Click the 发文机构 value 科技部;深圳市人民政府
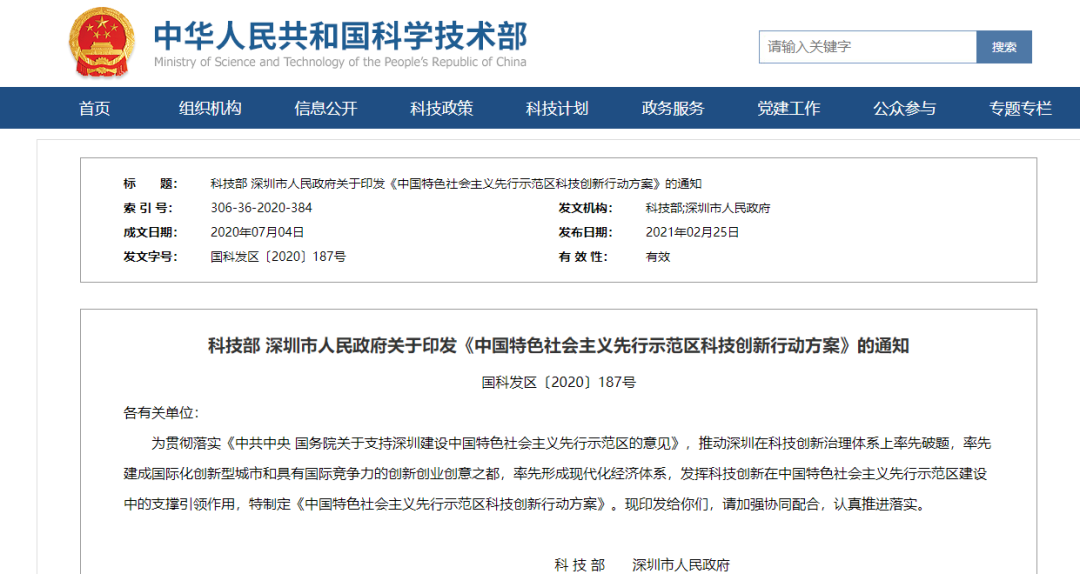Image resolution: width=1080 pixels, height=574 pixels. [707, 208]
